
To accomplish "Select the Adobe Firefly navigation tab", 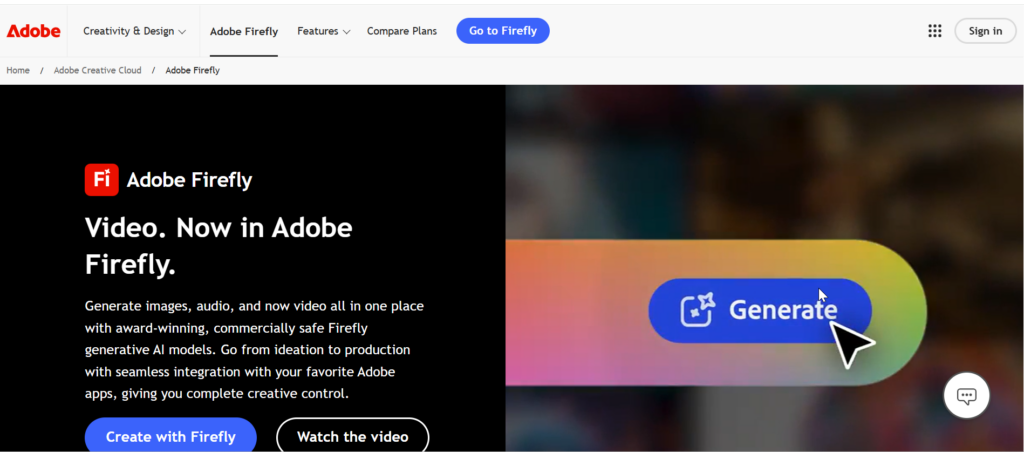I will [244, 31].
